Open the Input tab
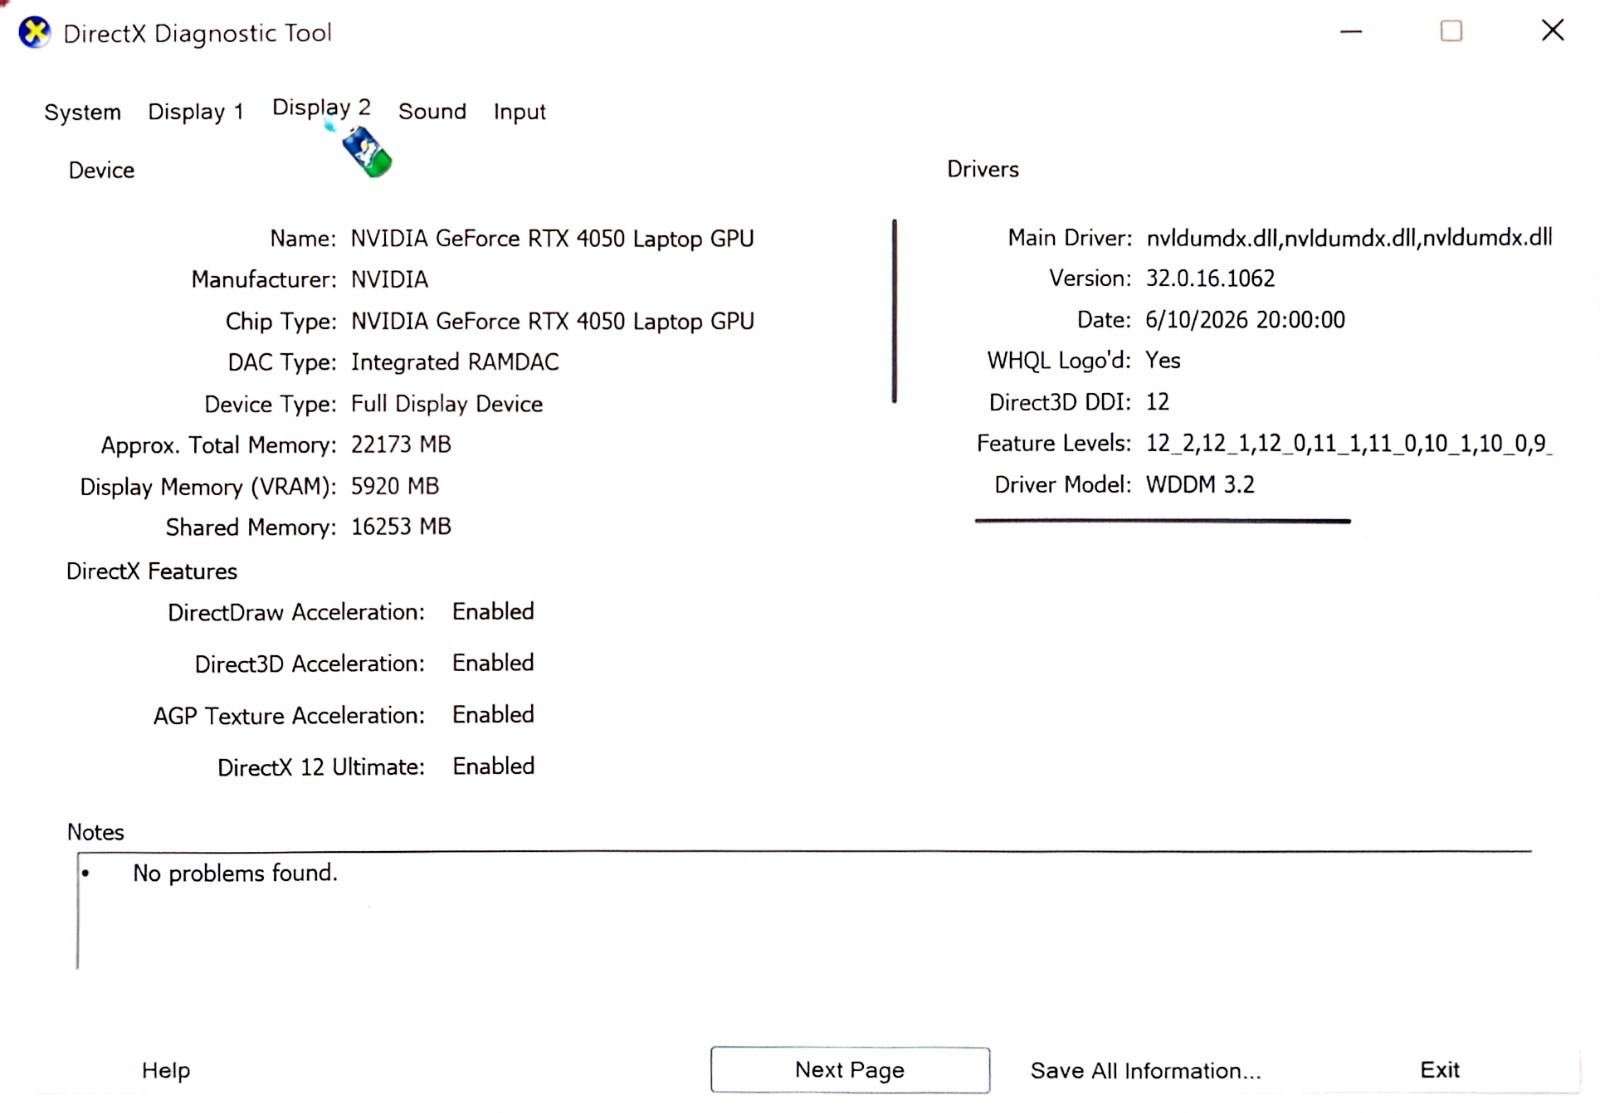Screen dimensions: 1600x1113 click(x=519, y=112)
